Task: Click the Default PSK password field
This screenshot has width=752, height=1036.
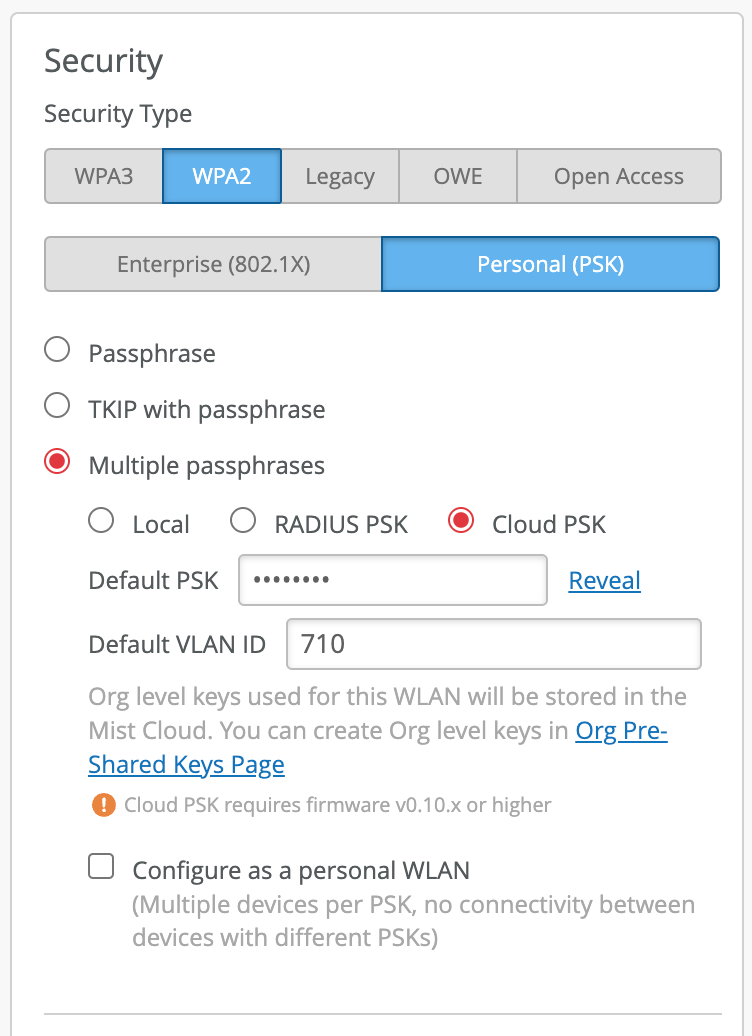Action: [392, 581]
